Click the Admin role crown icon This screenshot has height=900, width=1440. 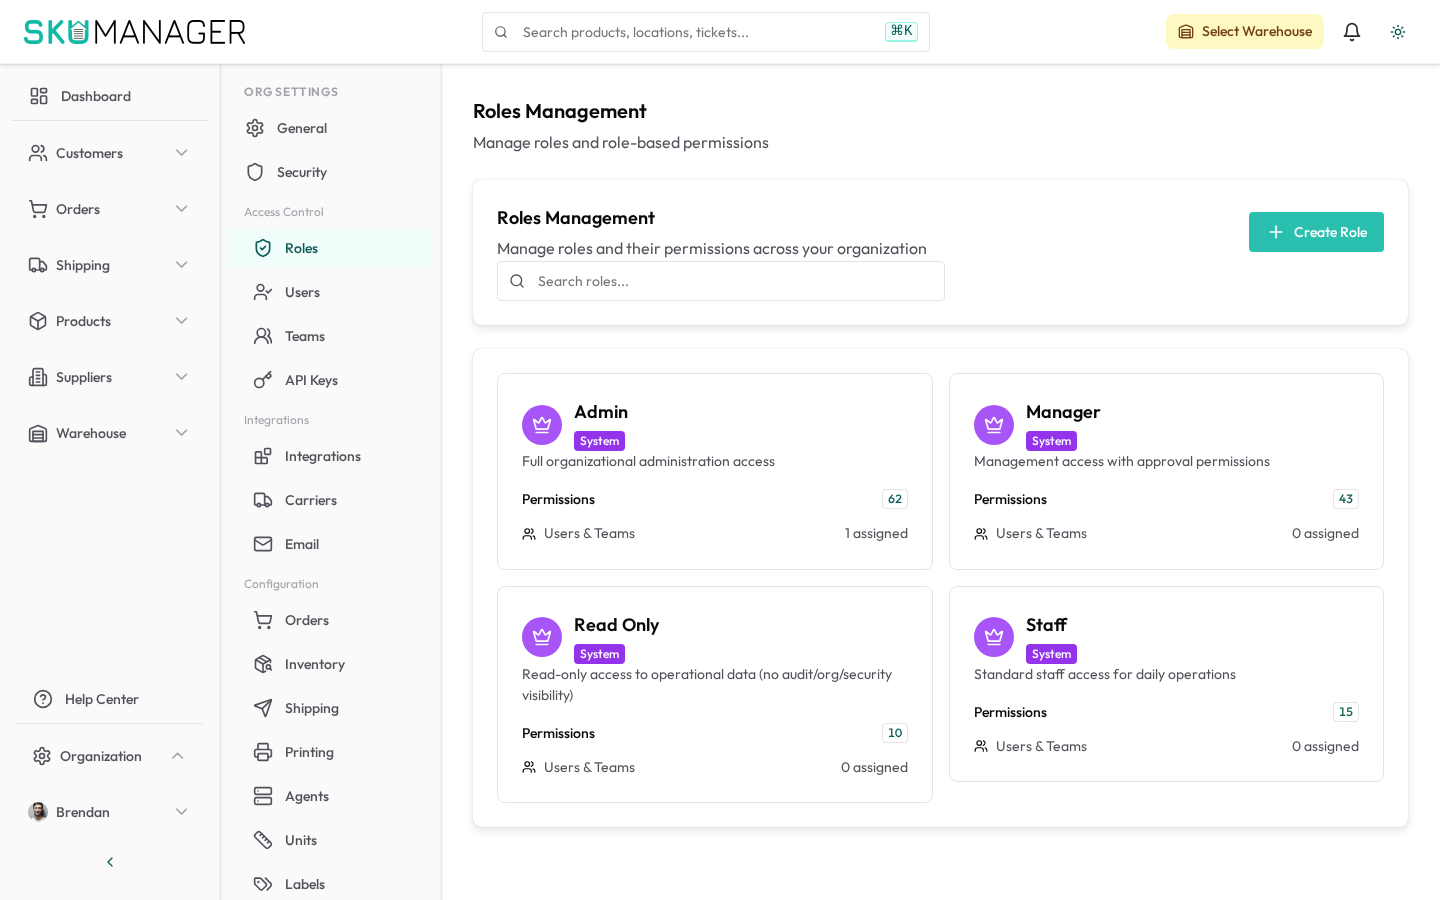542,425
